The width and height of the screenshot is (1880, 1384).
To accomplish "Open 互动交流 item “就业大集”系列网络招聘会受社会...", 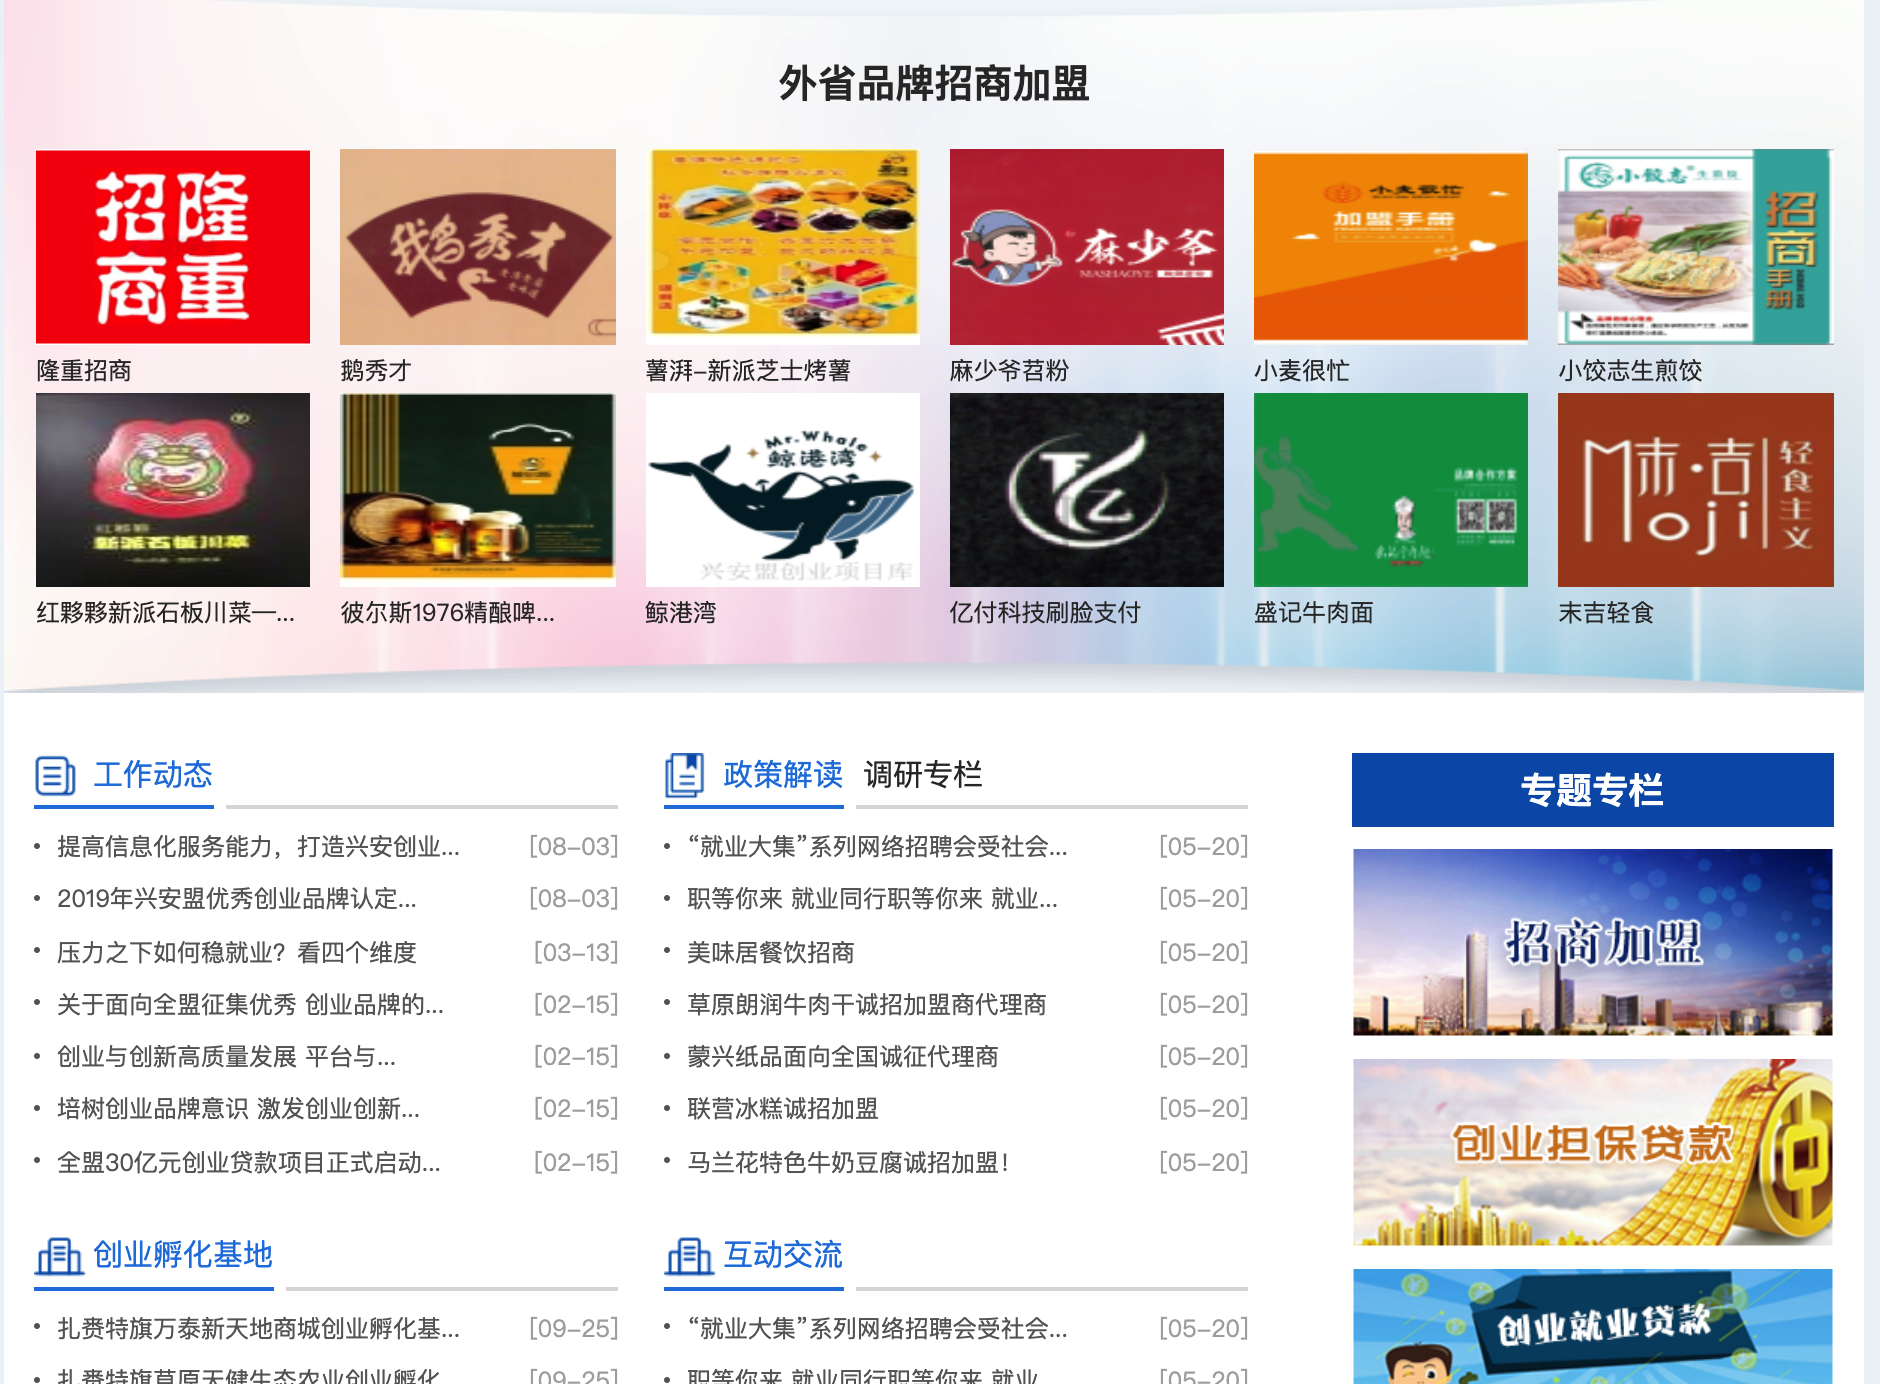I will pos(877,1329).
